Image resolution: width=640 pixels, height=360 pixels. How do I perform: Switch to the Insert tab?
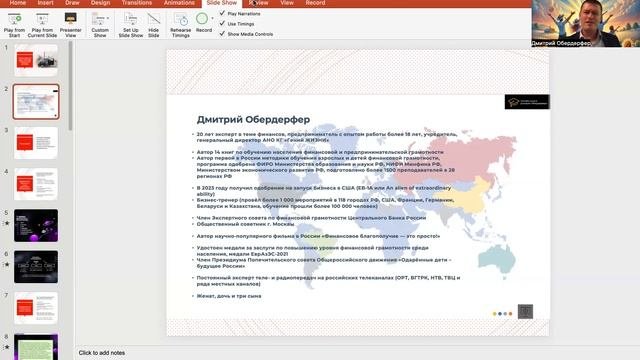pyautogui.click(x=45, y=3)
